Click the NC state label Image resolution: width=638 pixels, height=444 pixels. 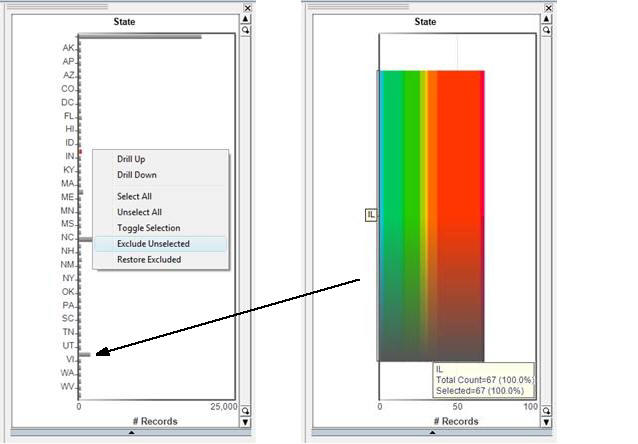68,237
